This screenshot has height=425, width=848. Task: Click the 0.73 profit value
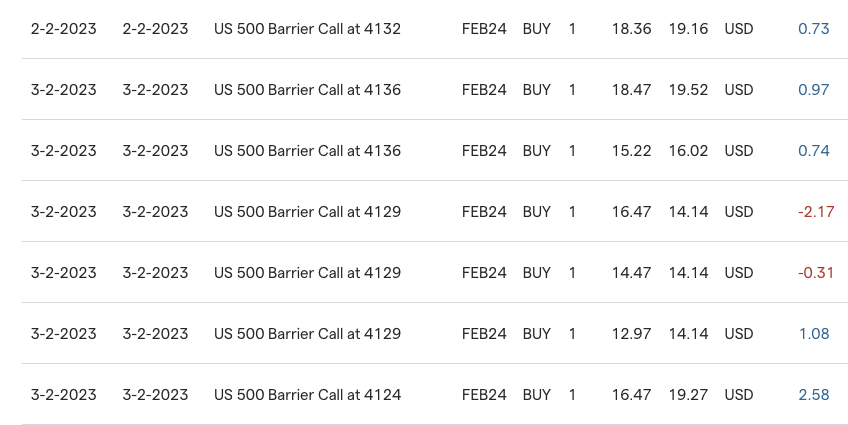point(813,29)
